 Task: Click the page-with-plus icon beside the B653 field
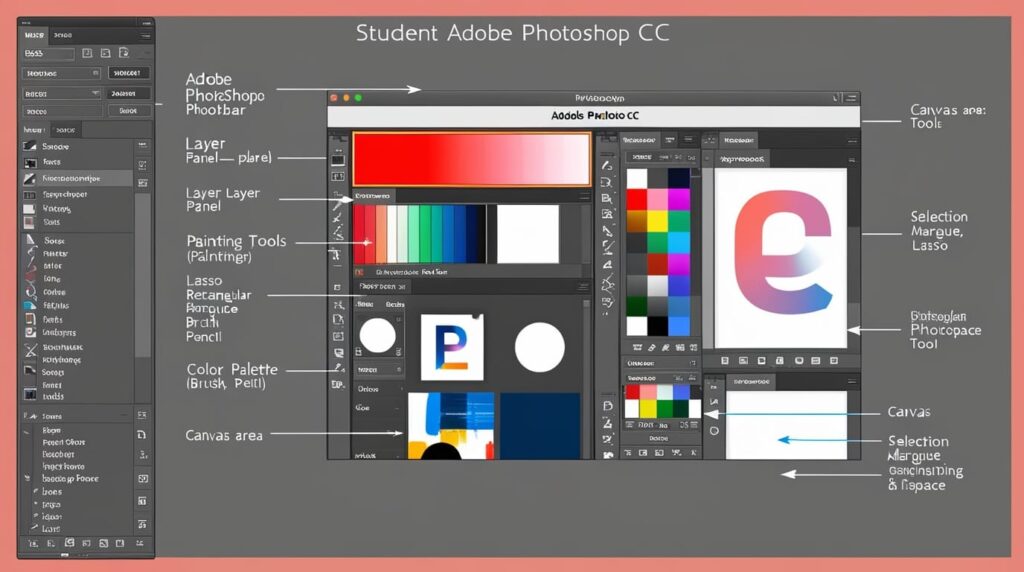click(124, 53)
